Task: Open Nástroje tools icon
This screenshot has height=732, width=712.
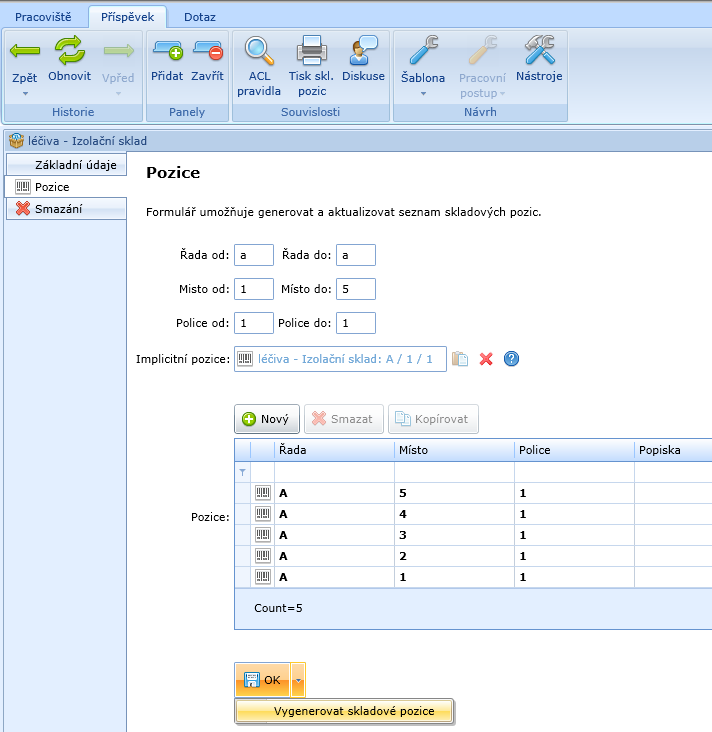Action: tap(539, 52)
